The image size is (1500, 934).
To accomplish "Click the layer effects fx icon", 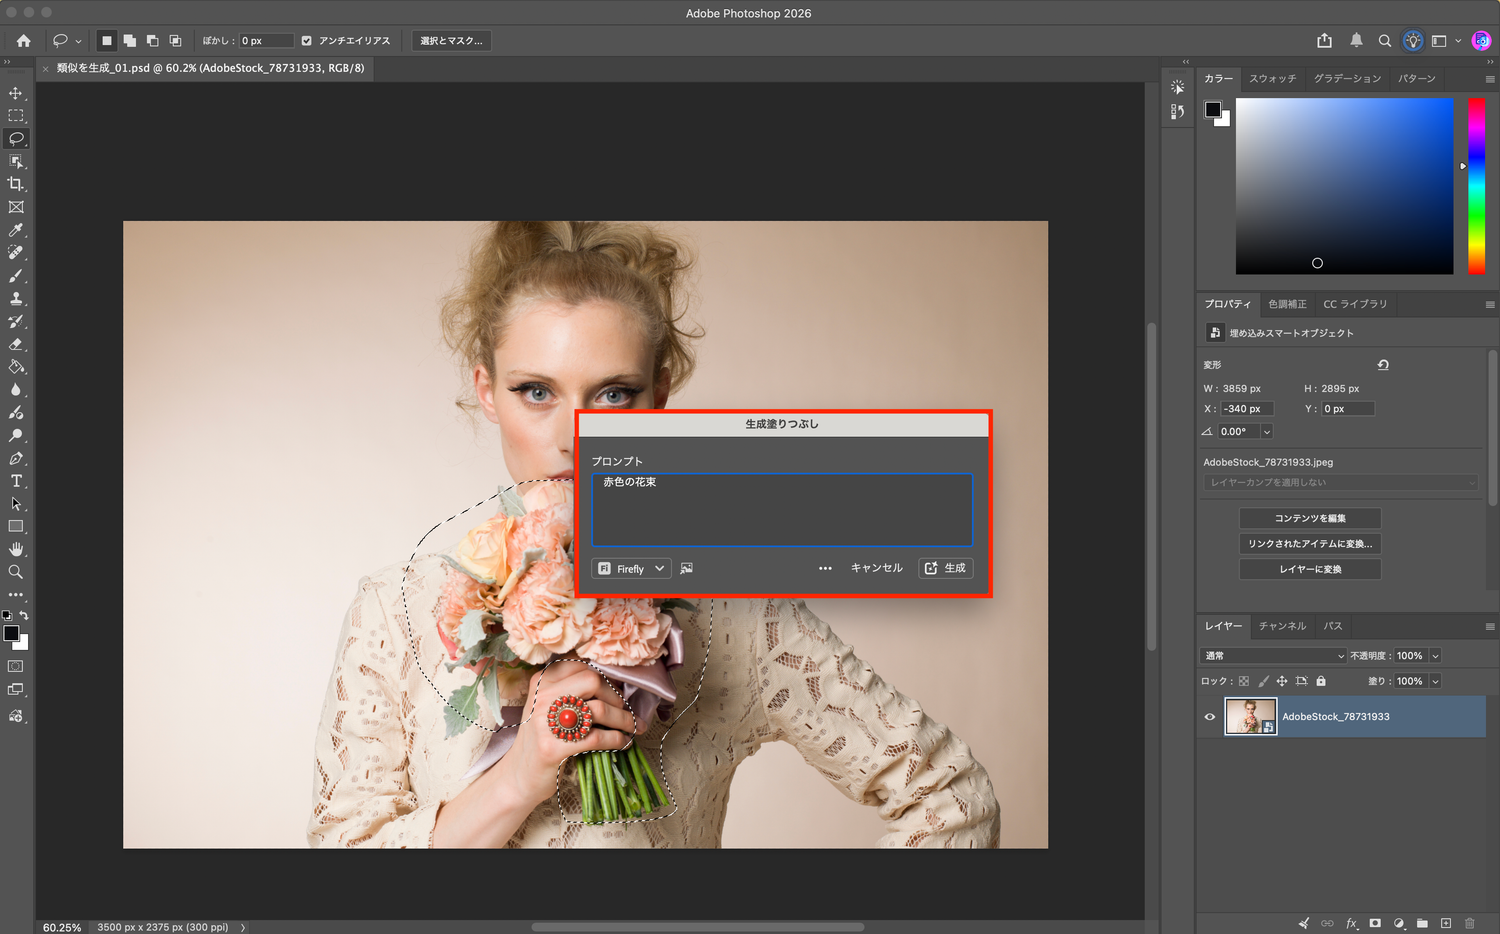I will coord(1351,923).
